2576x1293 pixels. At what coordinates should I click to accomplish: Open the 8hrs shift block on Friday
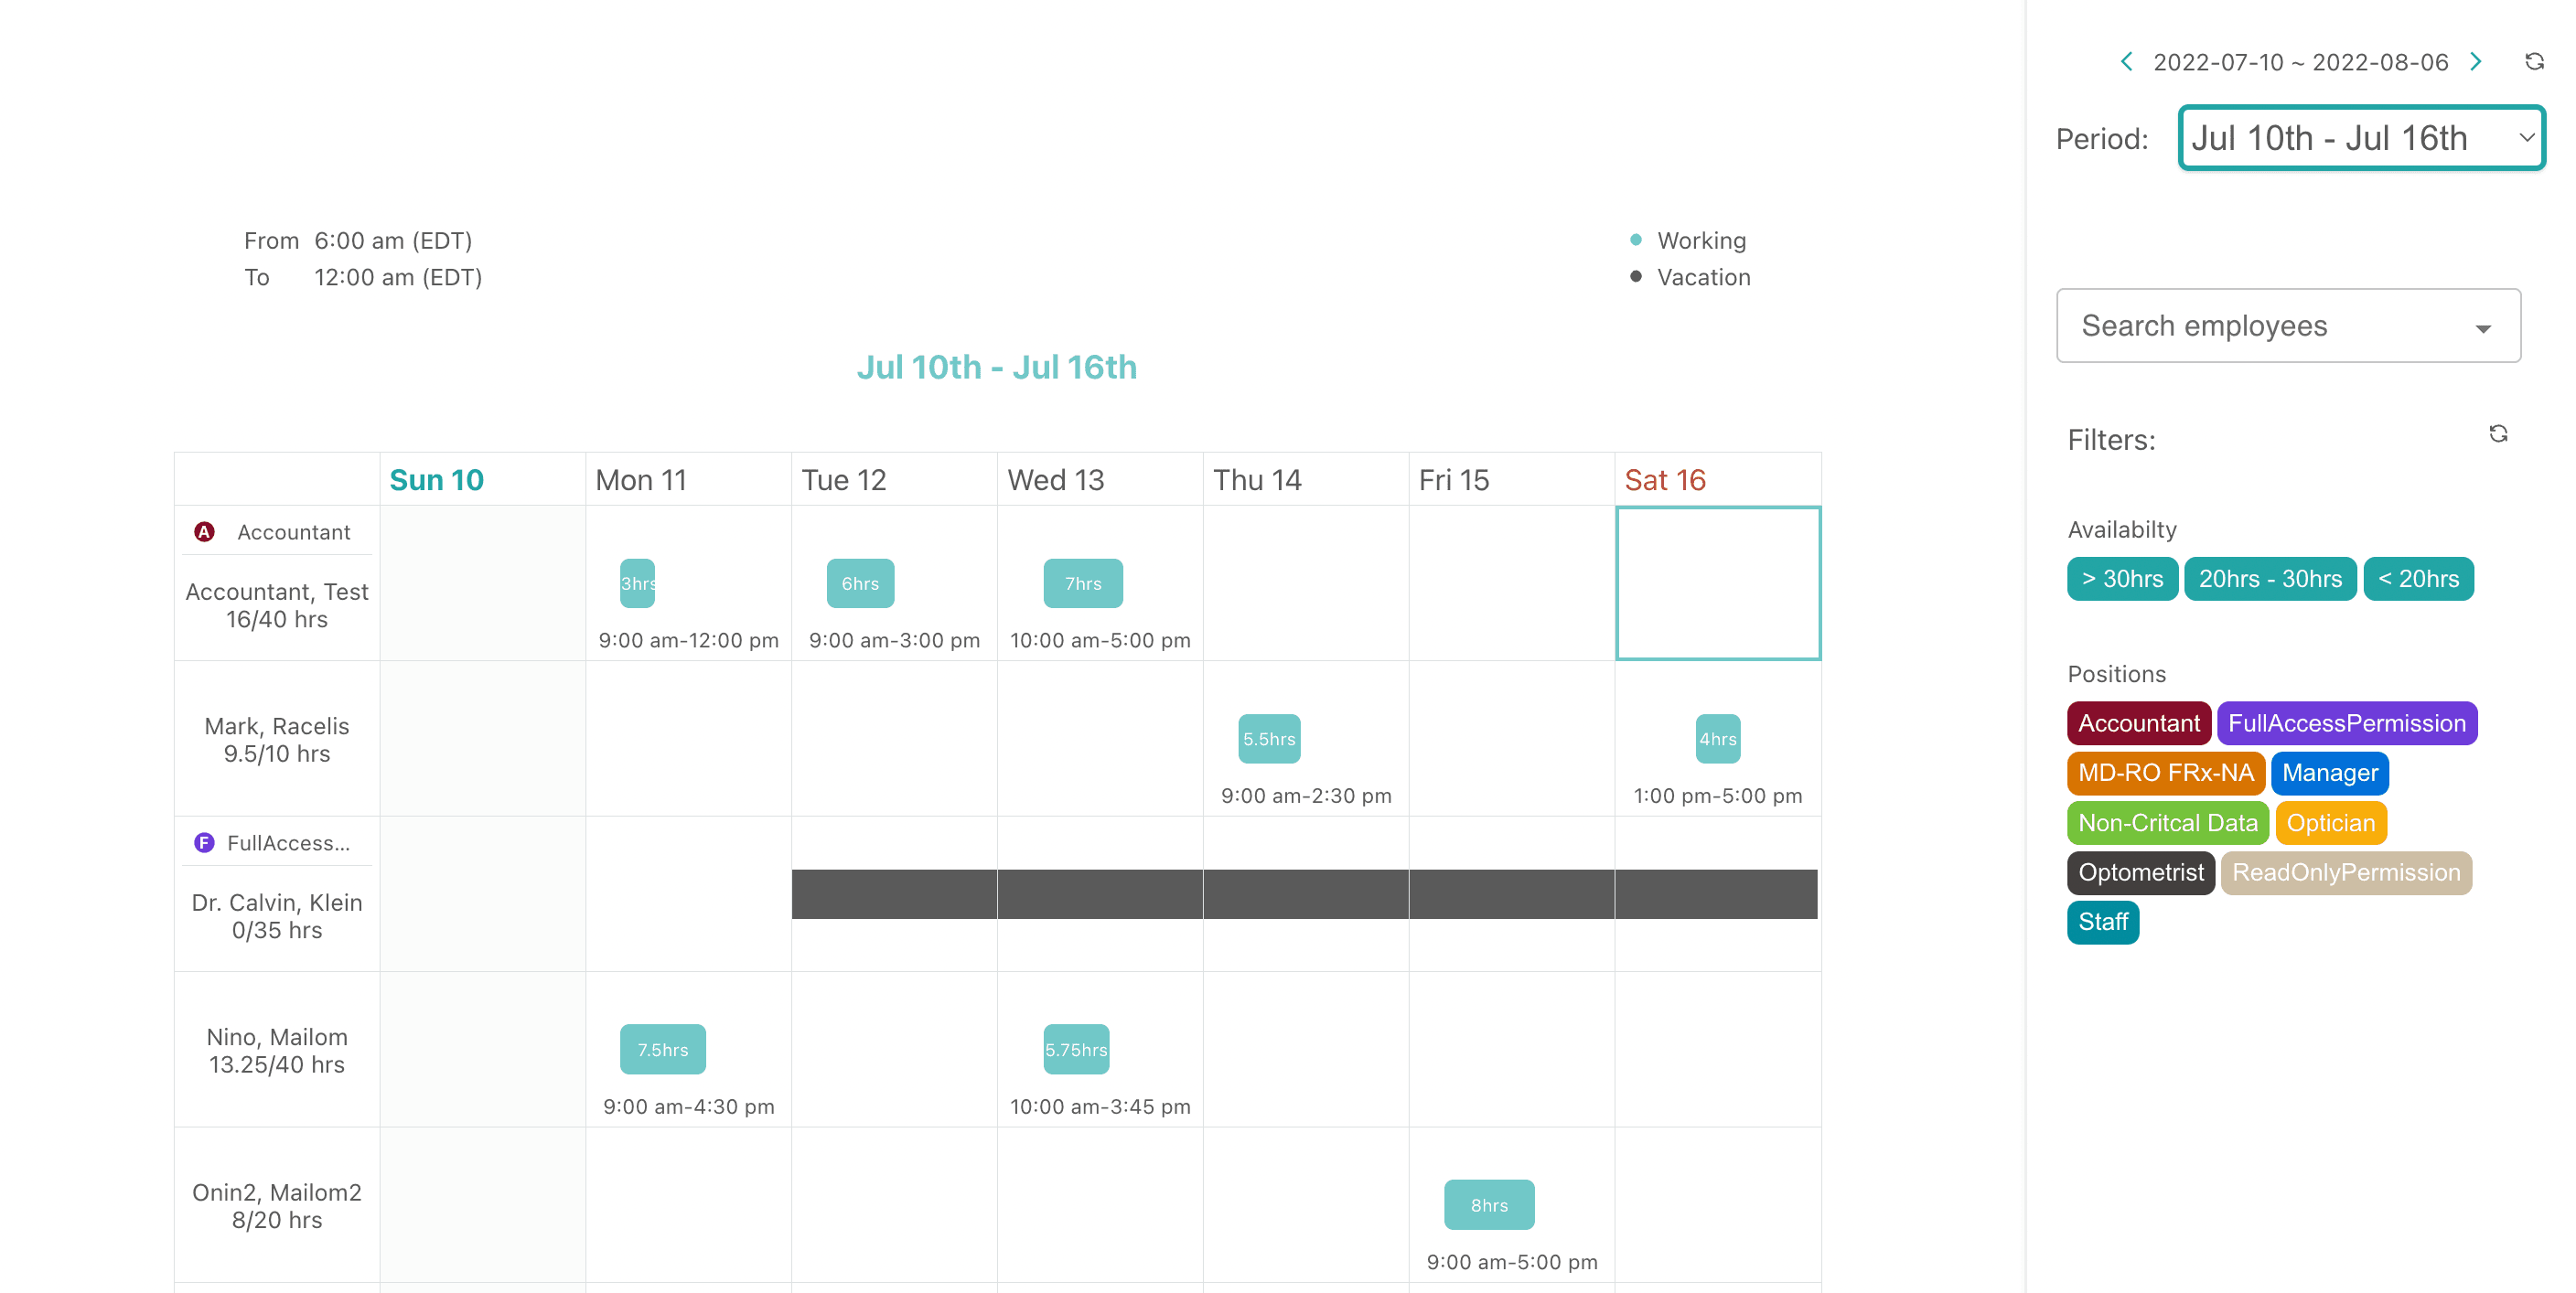1488,1205
